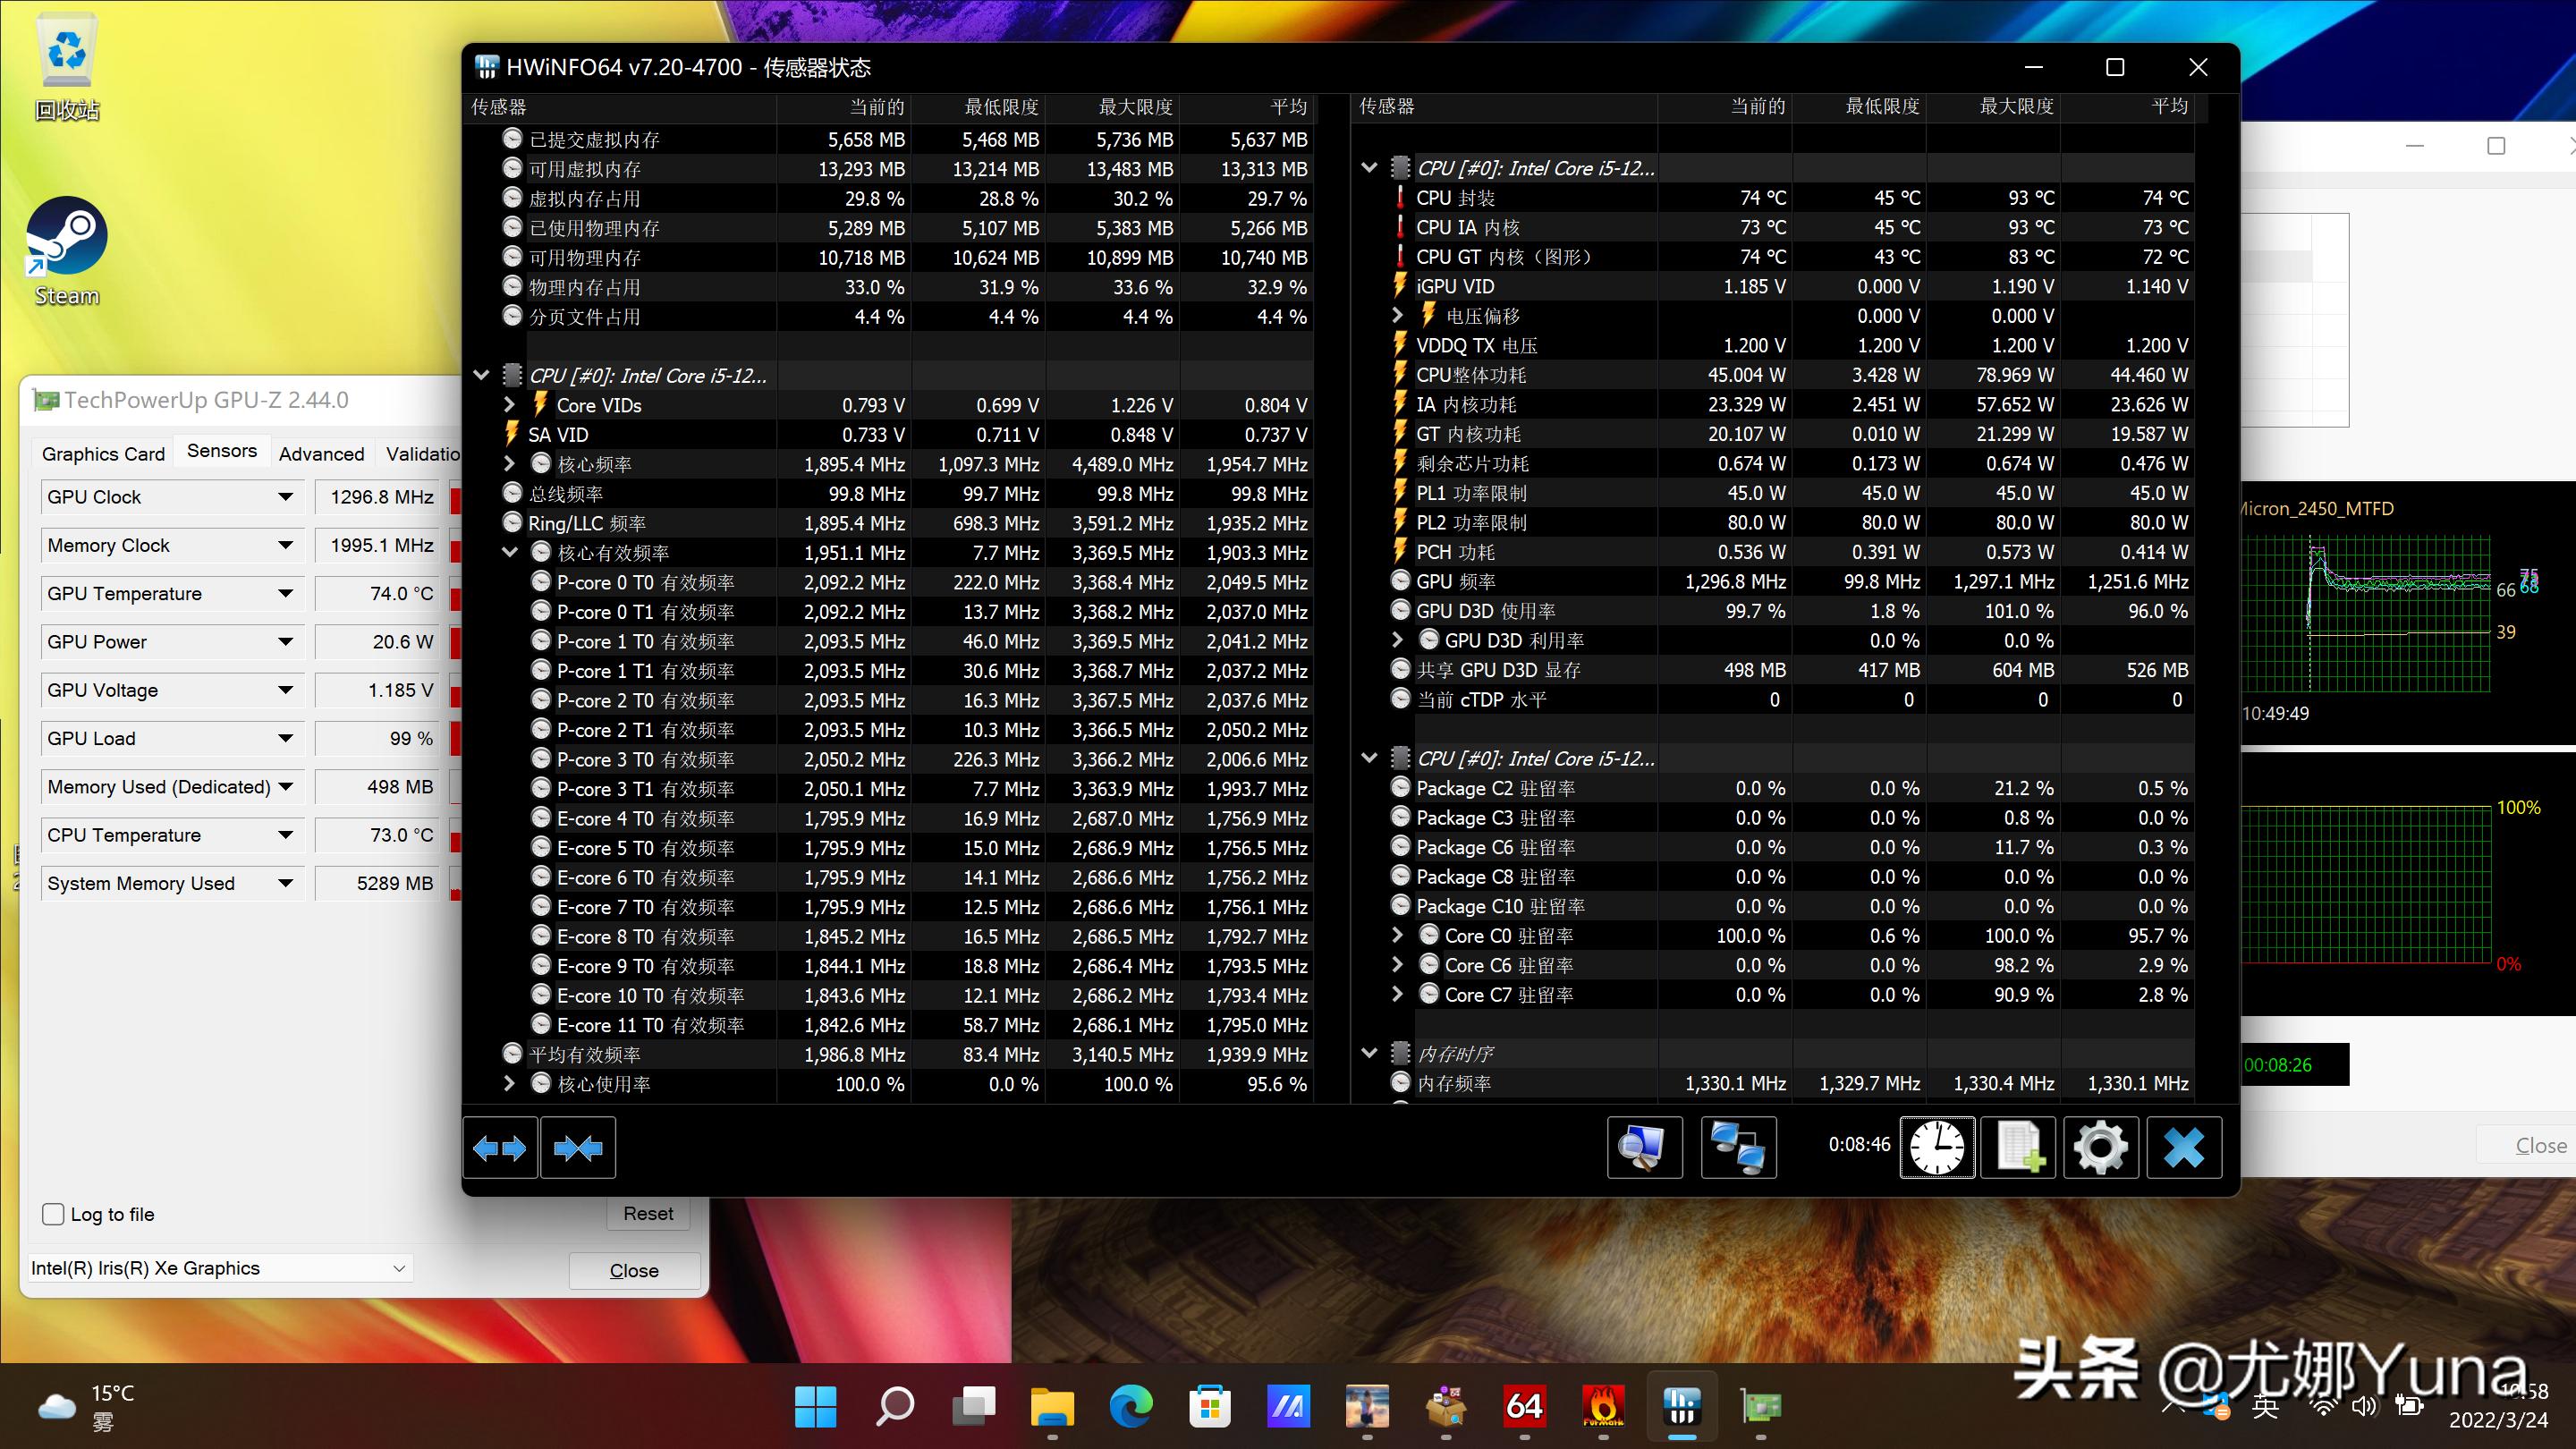Open GPU Temperature sensor dropdown
The width and height of the screenshot is (2576, 1449).
click(x=285, y=594)
